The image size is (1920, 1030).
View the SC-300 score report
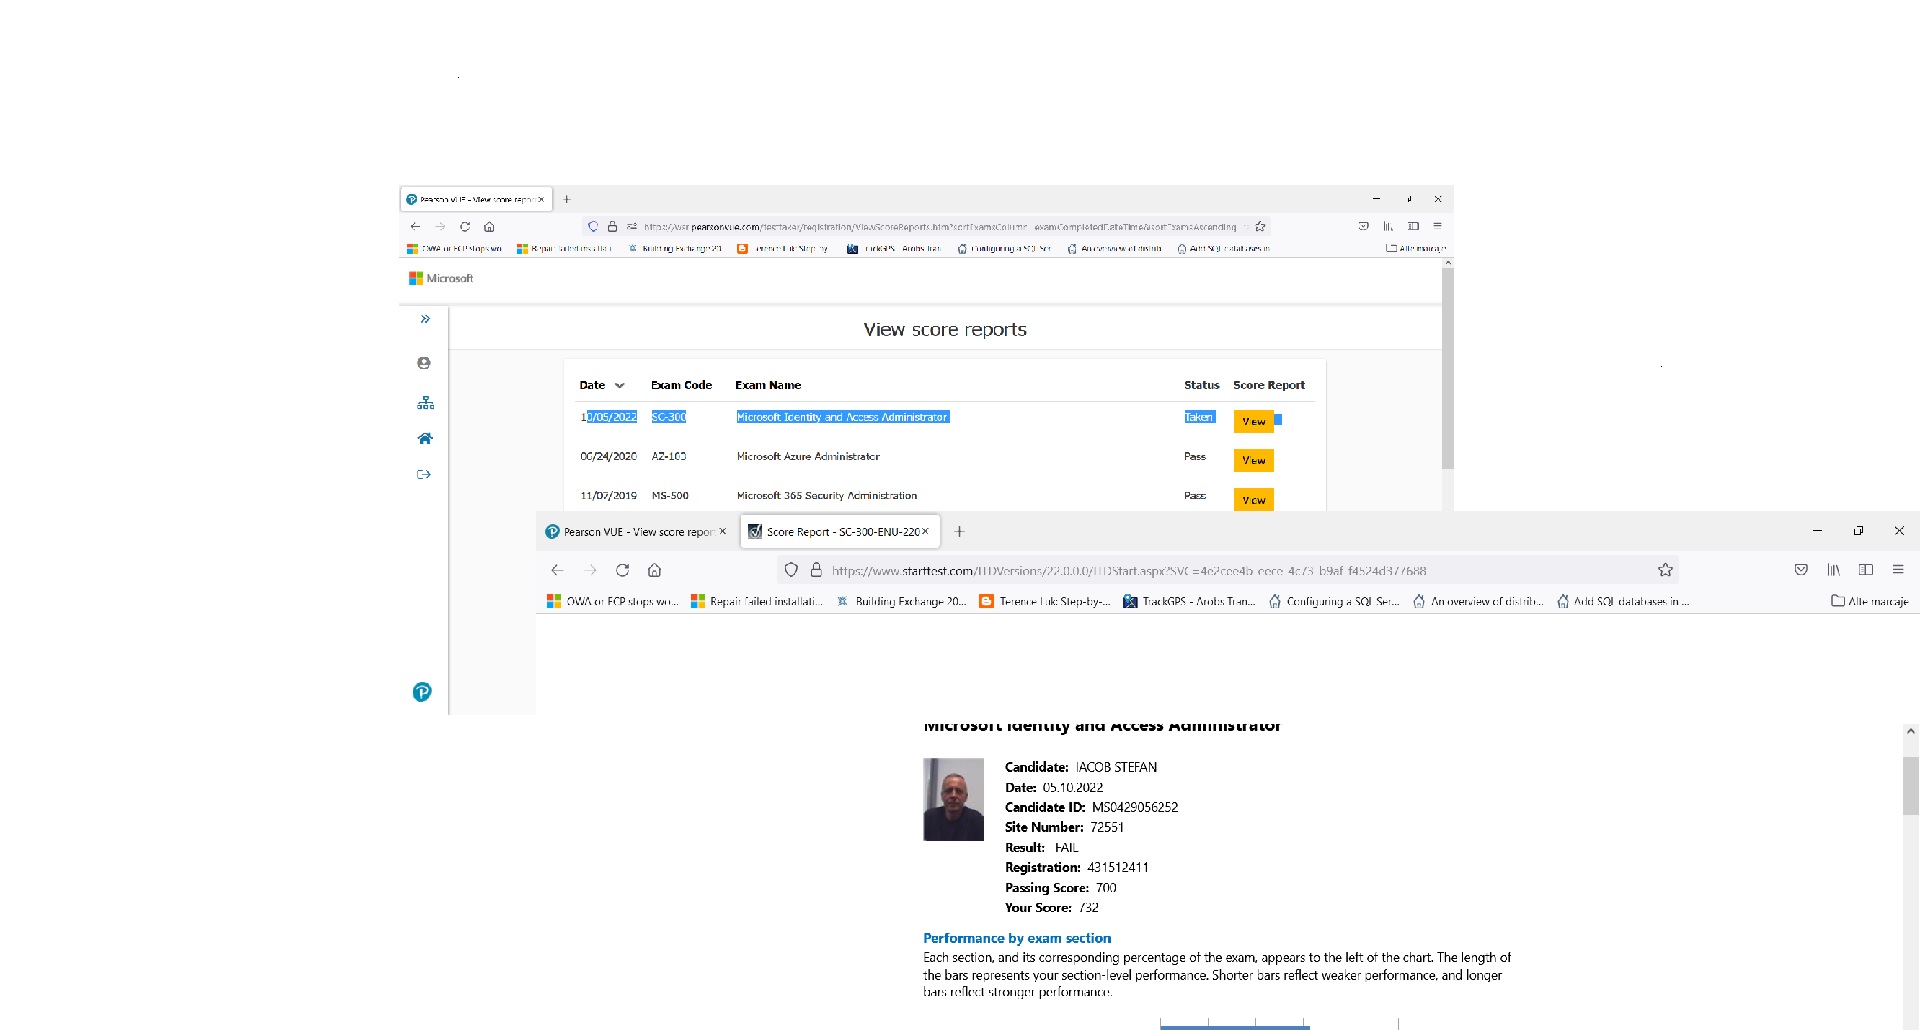(1253, 422)
